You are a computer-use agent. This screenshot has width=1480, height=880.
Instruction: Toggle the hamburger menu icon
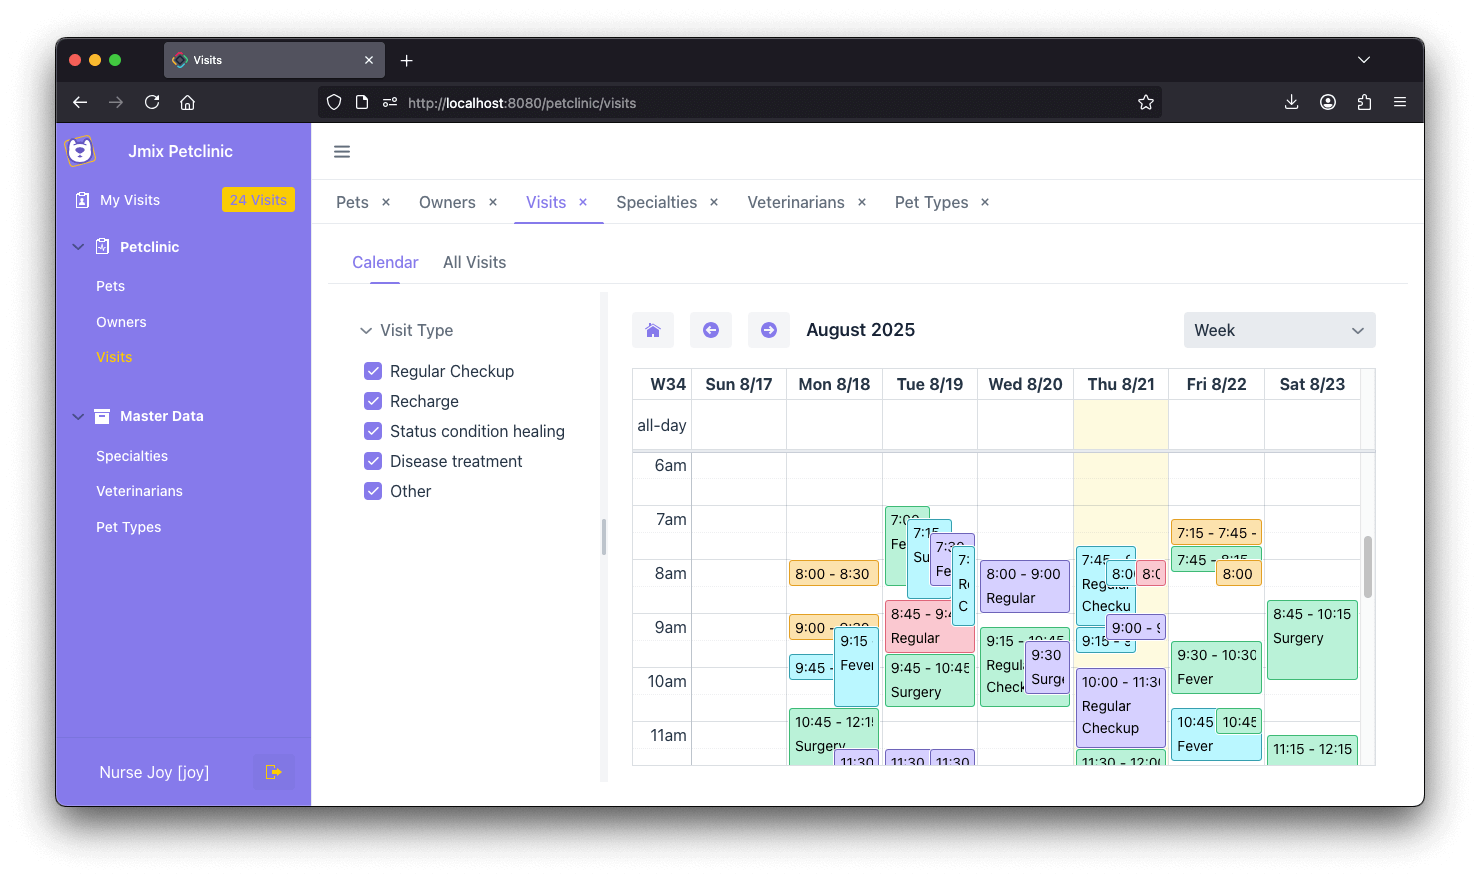[x=342, y=152]
